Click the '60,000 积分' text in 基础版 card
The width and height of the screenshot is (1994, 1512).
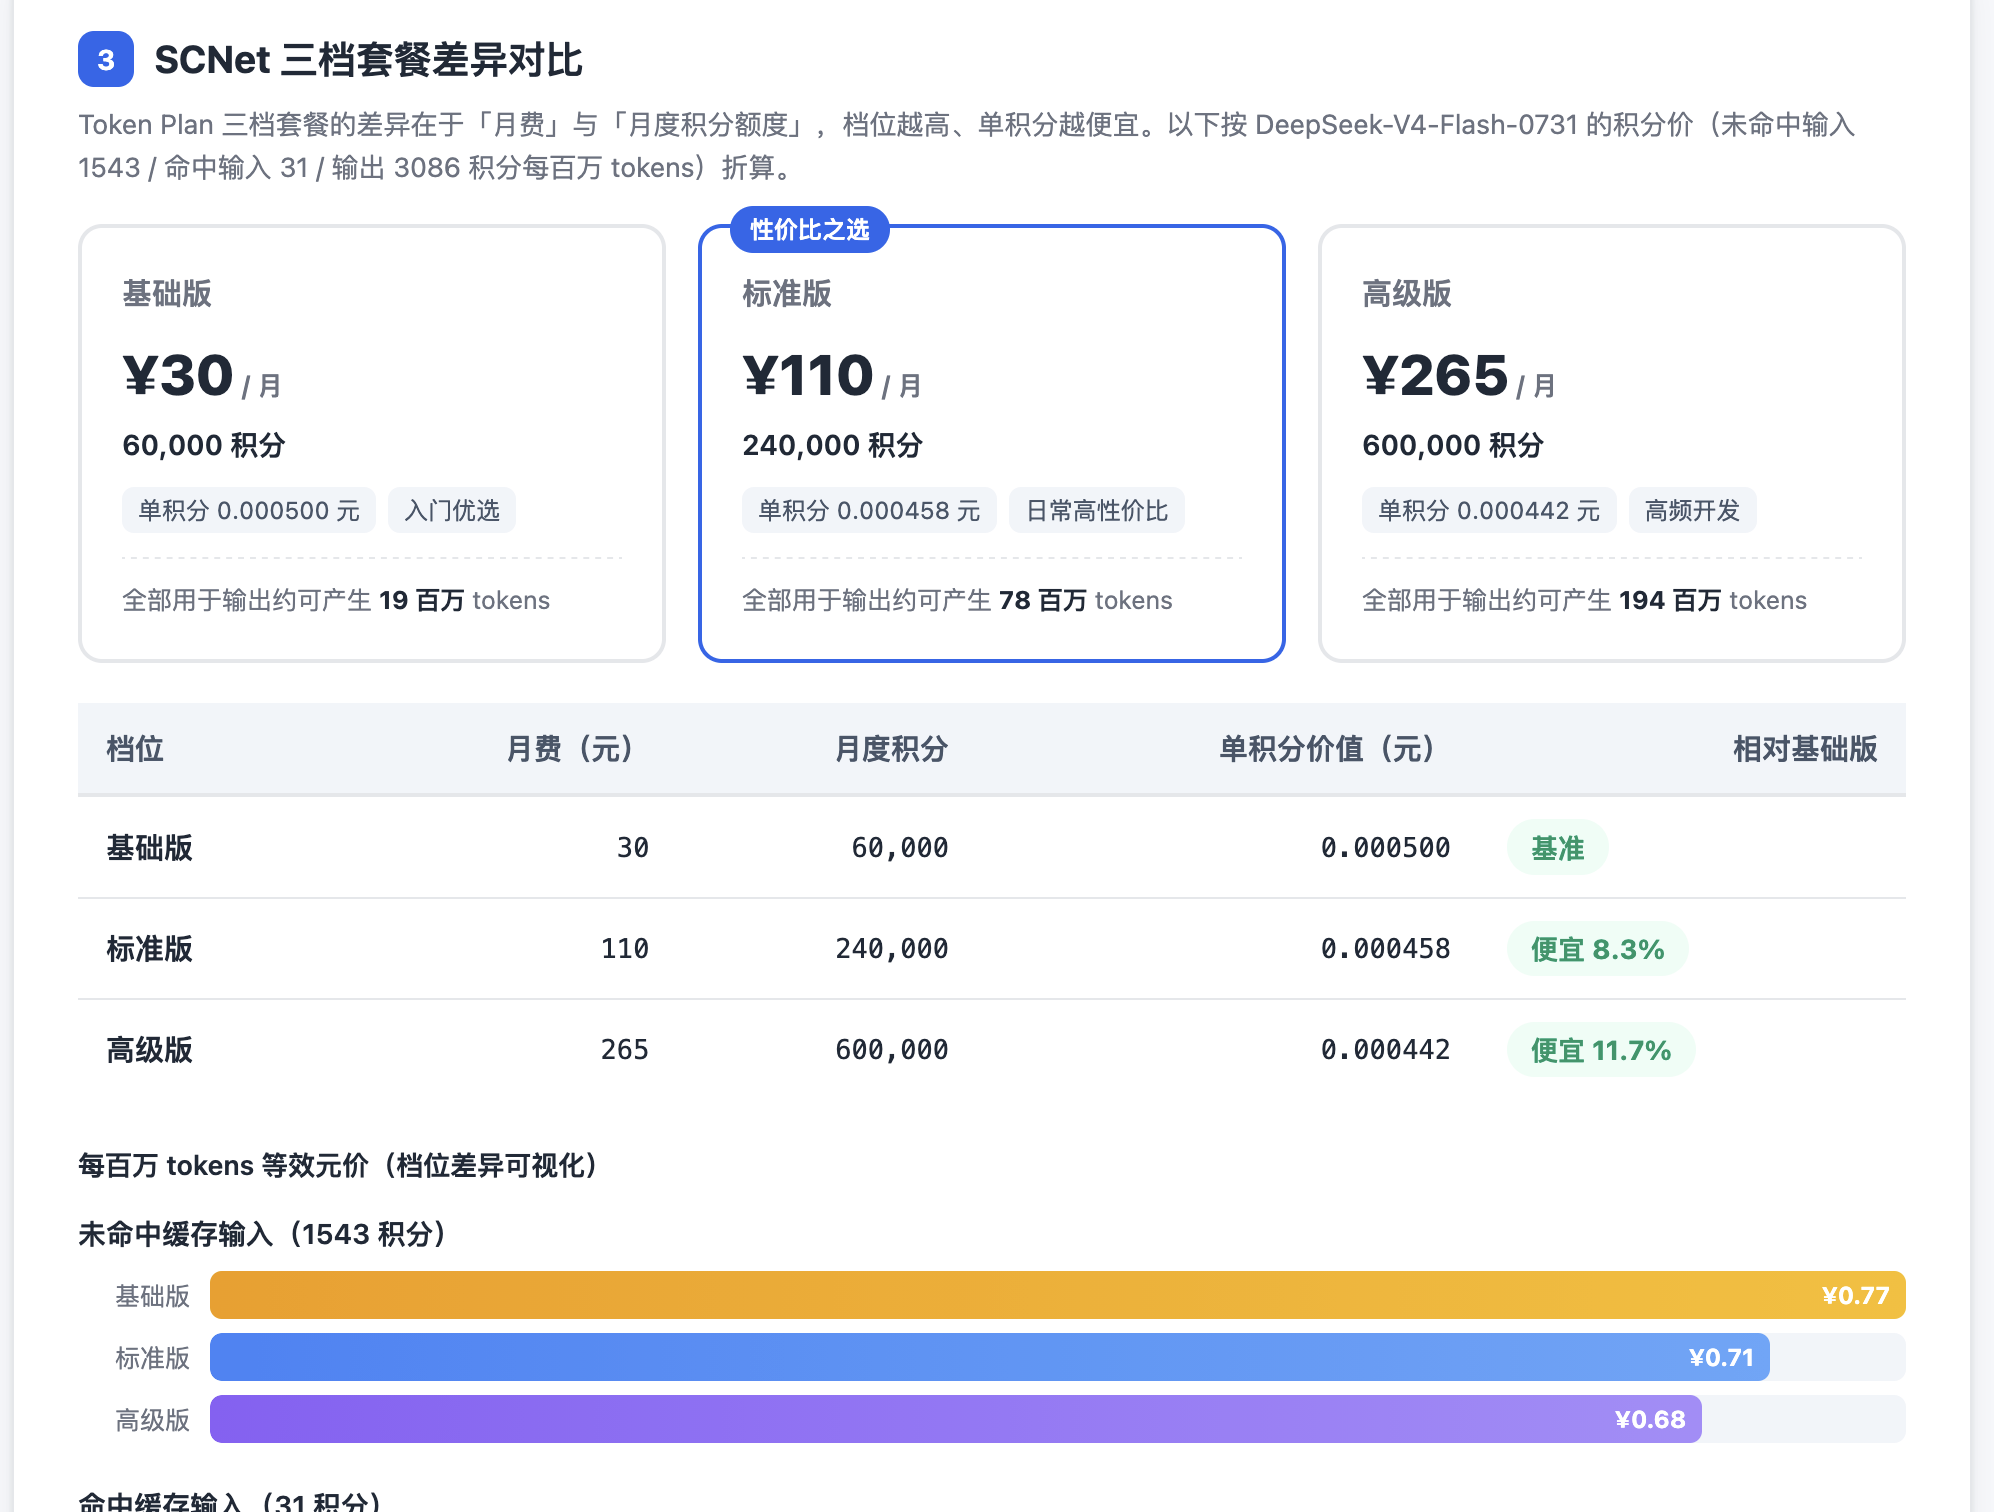click(x=204, y=445)
